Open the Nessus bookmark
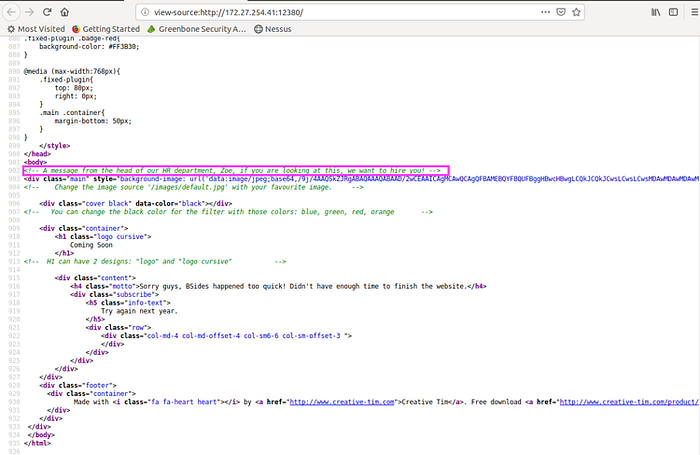This screenshot has height=455, width=700. (x=272, y=29)
